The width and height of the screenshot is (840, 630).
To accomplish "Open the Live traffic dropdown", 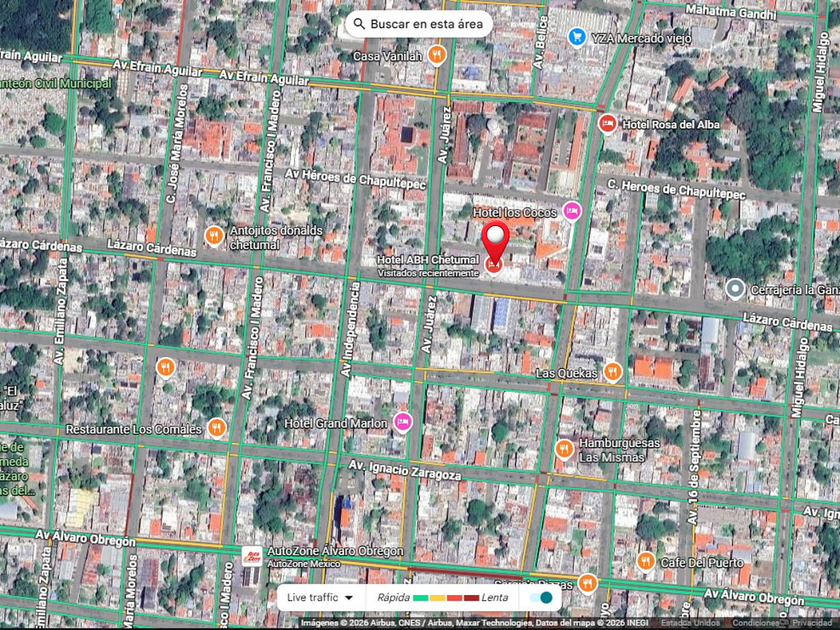I will point(320,597).
